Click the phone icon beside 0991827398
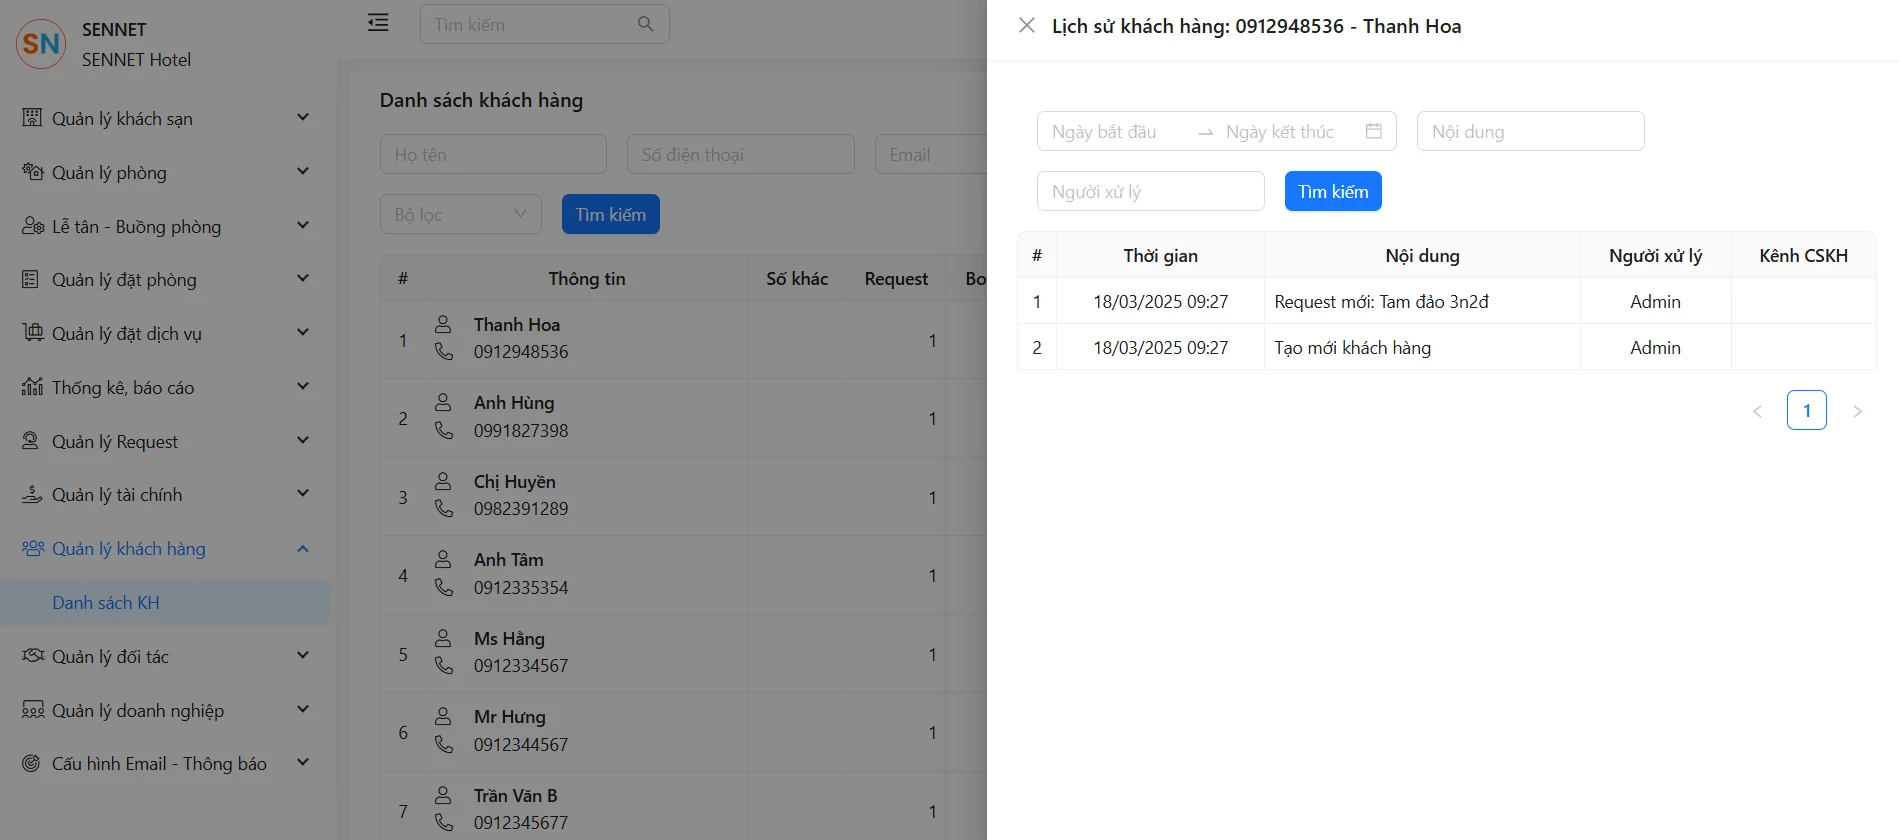1899x840 pixels. 443,430
